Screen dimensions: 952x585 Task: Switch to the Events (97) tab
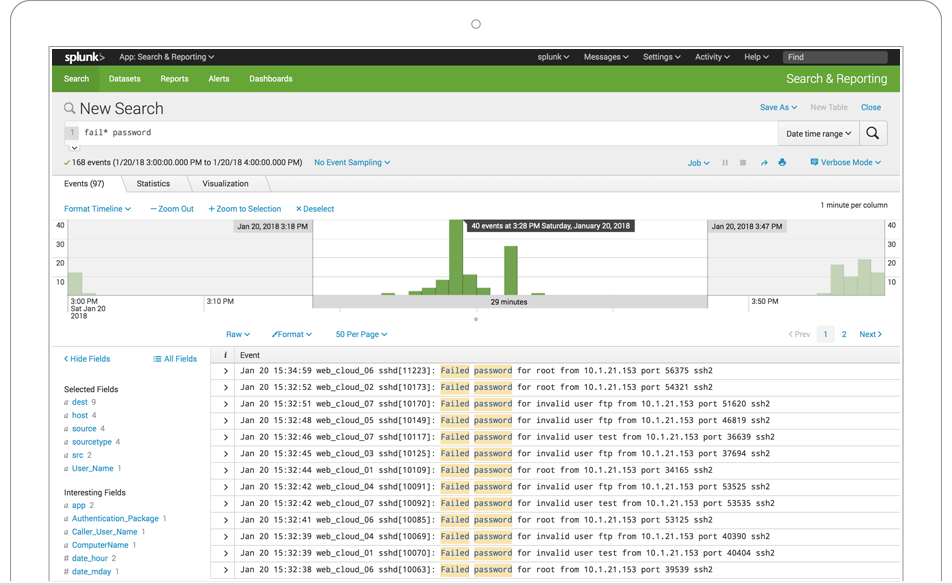[x=84, y=184]
